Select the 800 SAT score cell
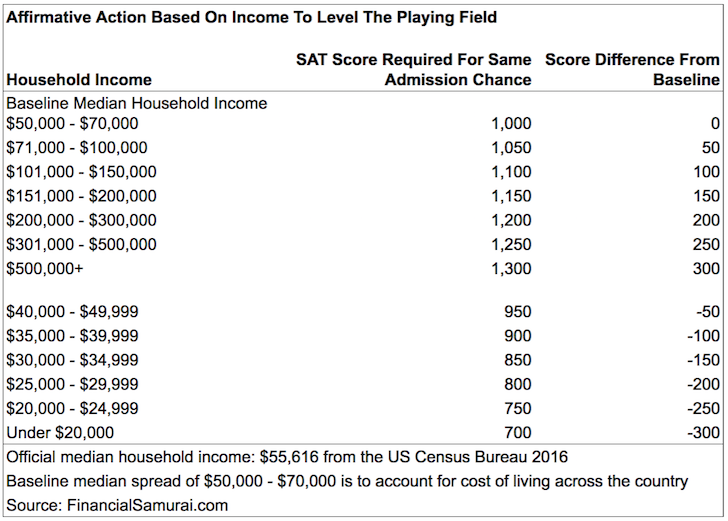Screen dimensions: 728x521 tap(518, 384)
